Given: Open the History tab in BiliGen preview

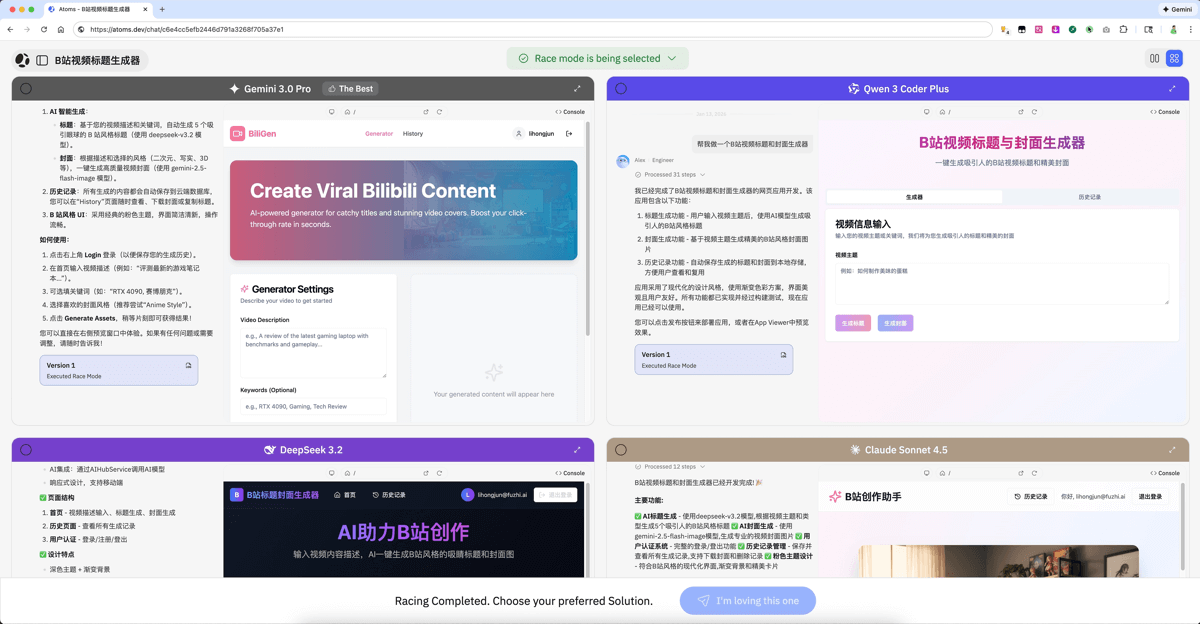Looking at the screenshot, I should point(413,133).
